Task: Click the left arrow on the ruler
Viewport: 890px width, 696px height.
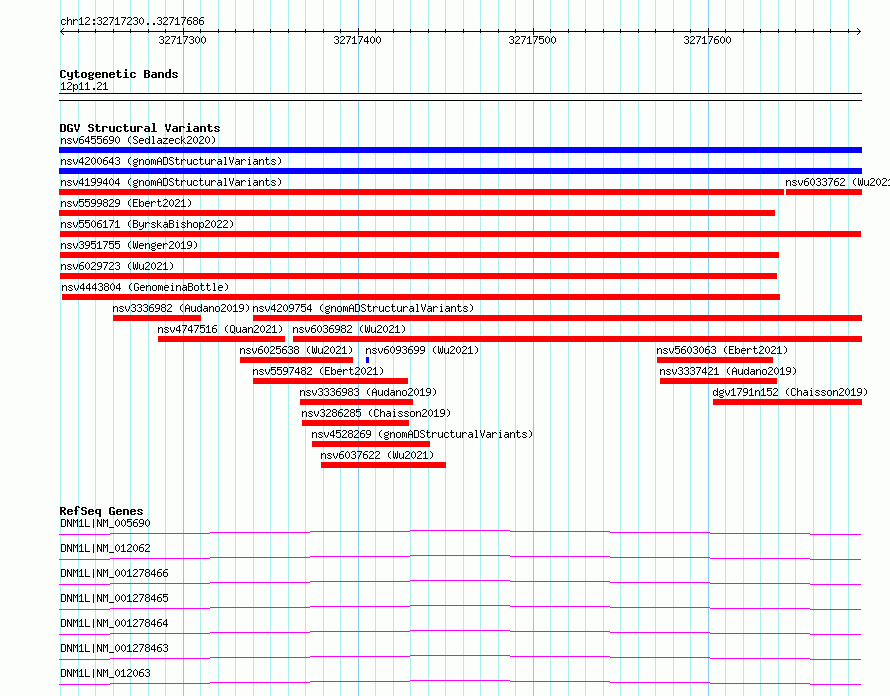Action: [x=62, y=32]
